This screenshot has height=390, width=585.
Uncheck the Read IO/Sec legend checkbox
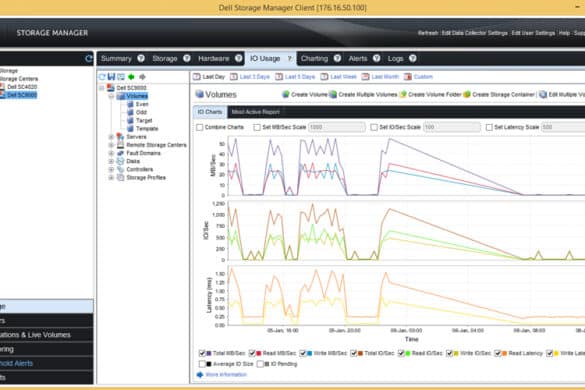(x=401, y=353)
